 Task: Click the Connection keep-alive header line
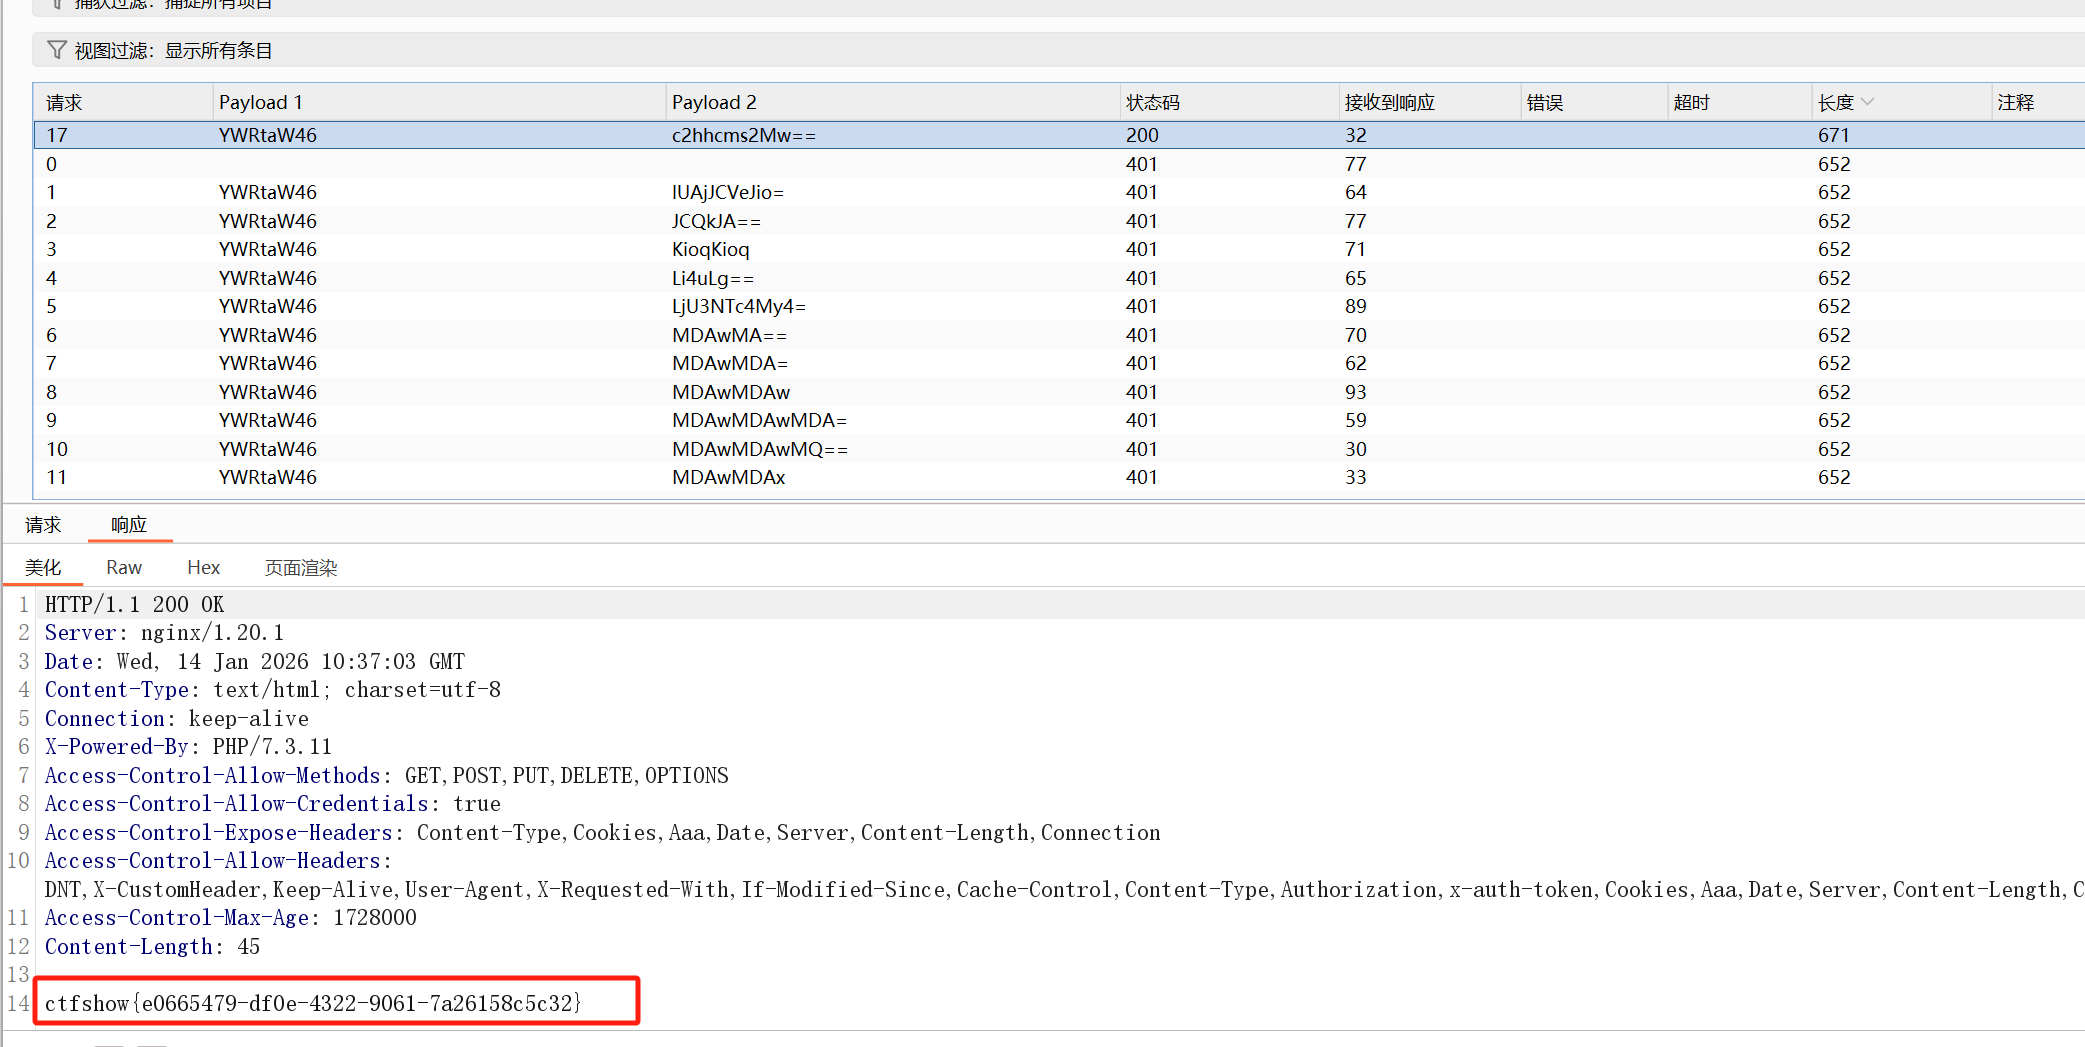177,718
